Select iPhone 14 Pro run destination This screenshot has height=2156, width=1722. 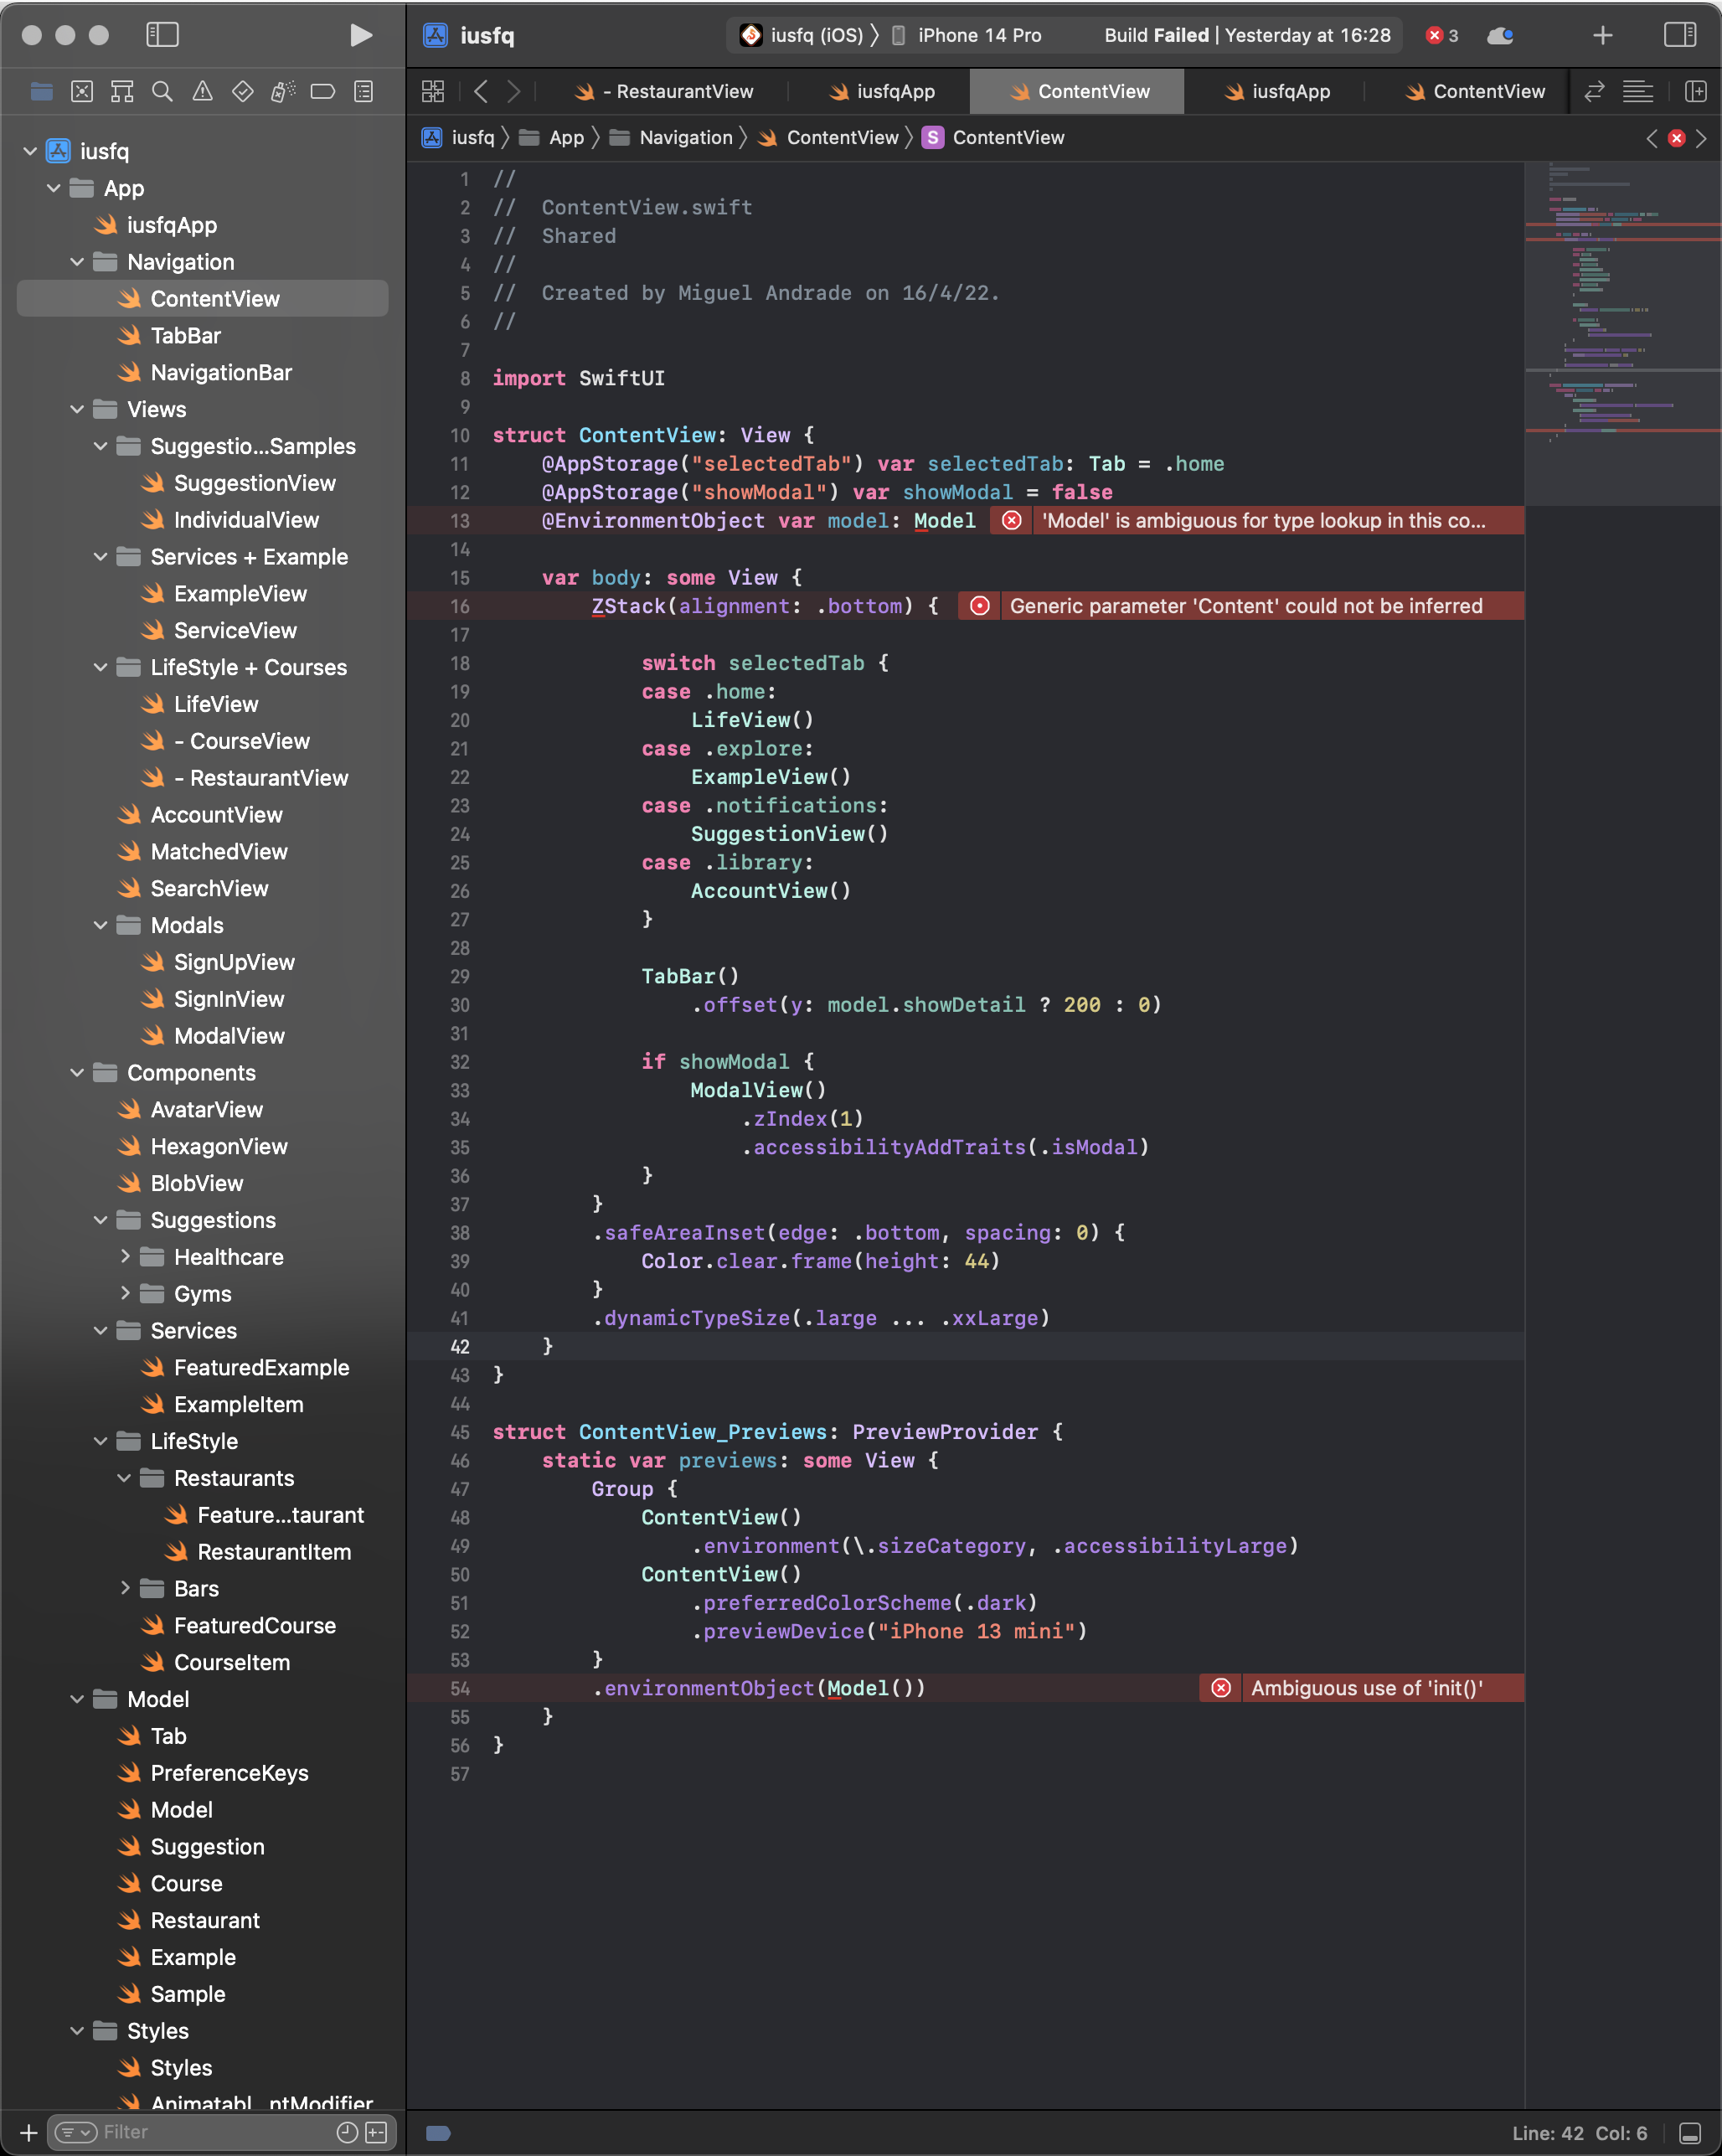pyautogui.click(x=978, y=36)
